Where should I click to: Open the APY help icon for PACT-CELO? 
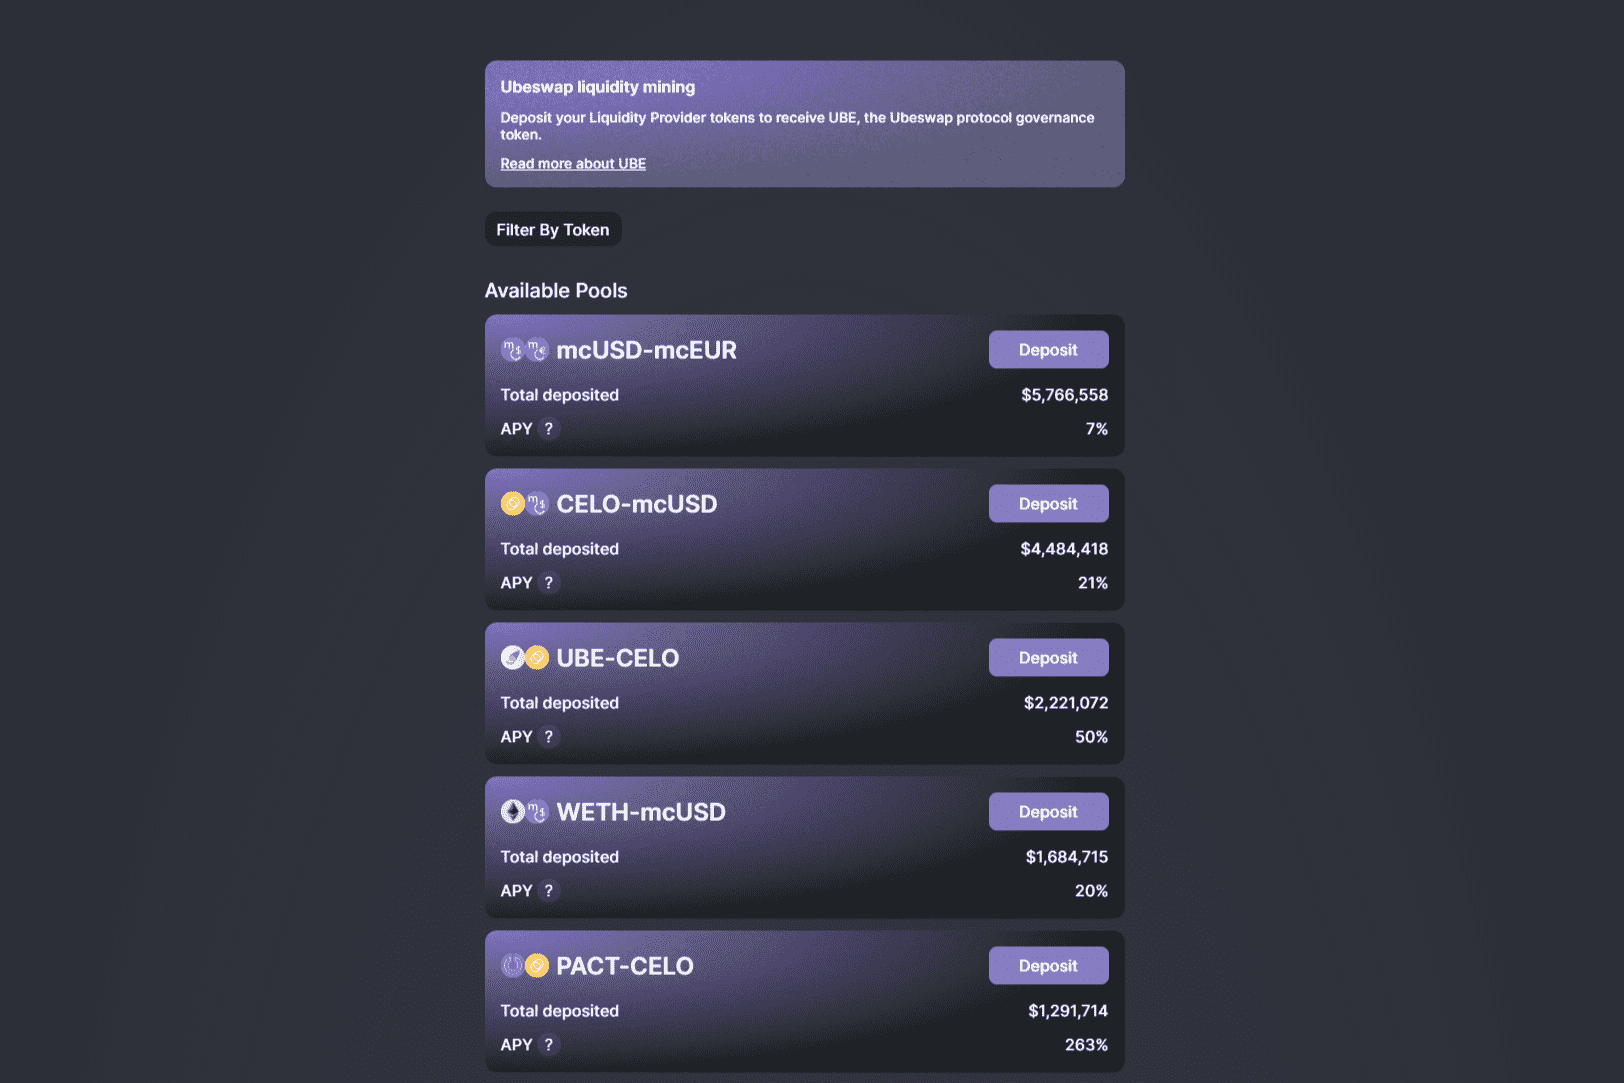548,1044
